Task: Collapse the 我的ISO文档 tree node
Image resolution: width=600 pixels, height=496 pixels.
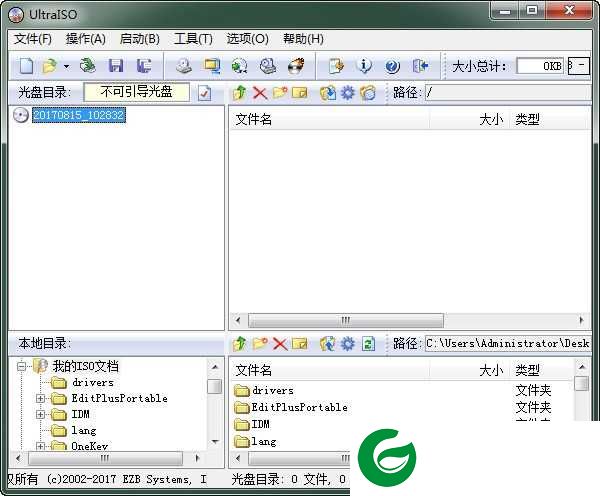Action: pyautogui.click(x=22, y=367)
